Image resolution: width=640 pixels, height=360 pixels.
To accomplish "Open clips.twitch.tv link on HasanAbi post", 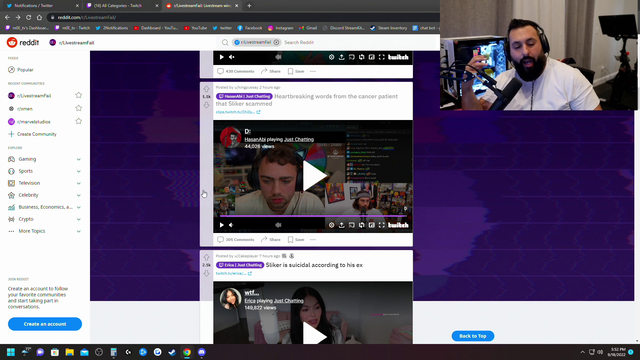I will [x=238, y=112].
